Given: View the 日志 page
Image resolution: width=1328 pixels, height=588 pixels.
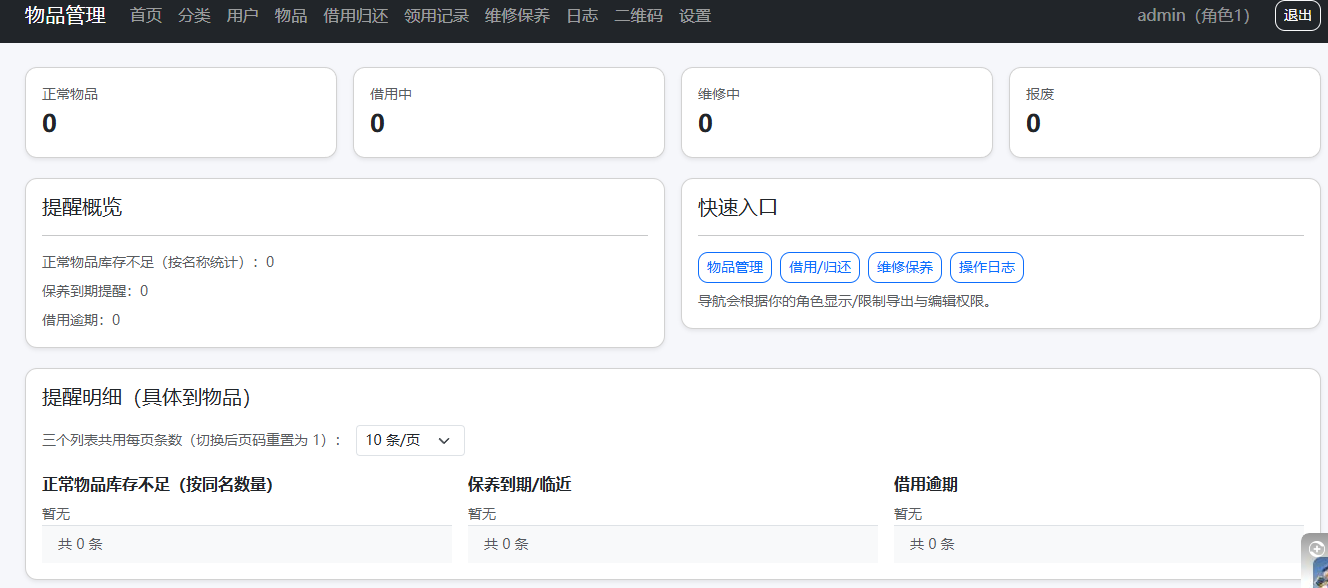Looking at the screenshot, I should point(582,16).
